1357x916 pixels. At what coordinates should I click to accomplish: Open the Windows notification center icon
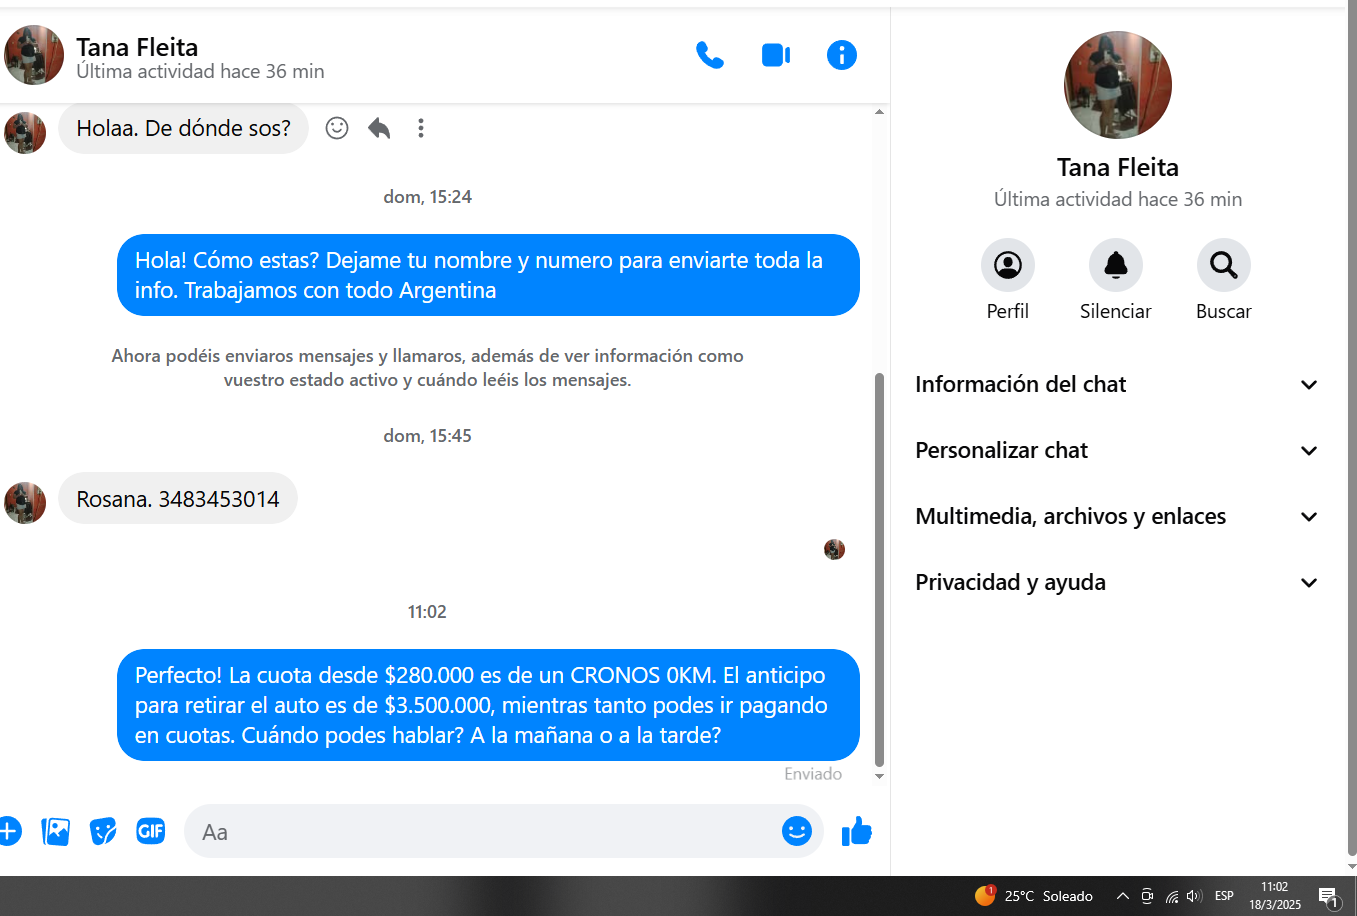(1329, 897)
